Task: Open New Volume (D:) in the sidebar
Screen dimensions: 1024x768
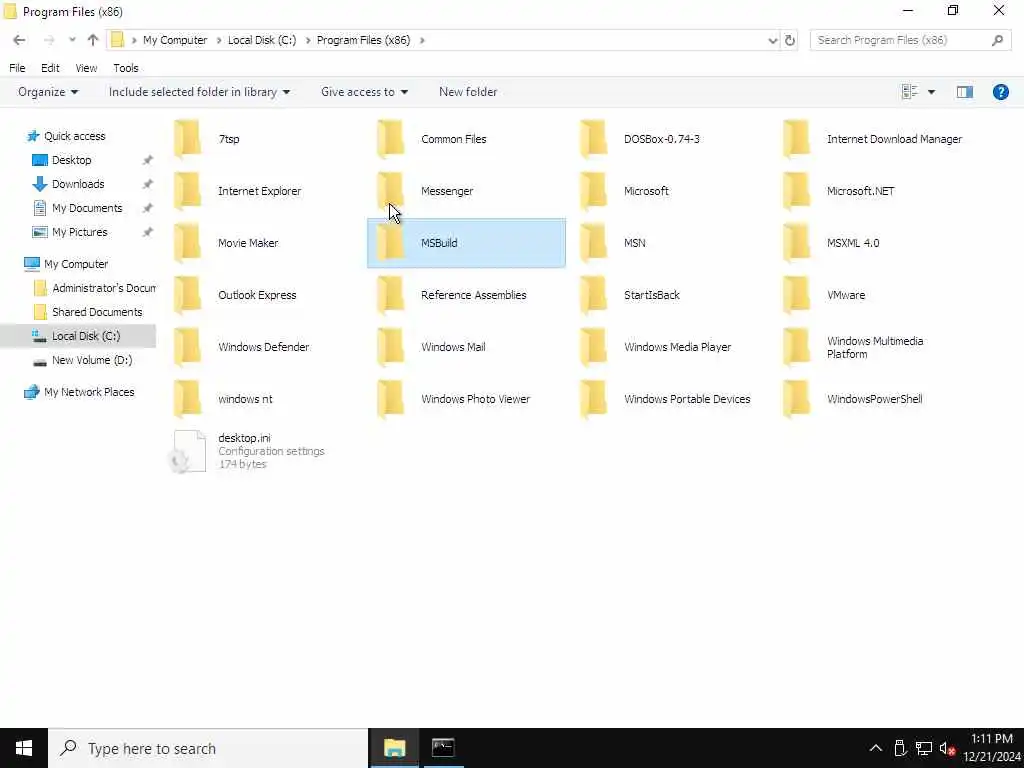Action: (91, 360)
